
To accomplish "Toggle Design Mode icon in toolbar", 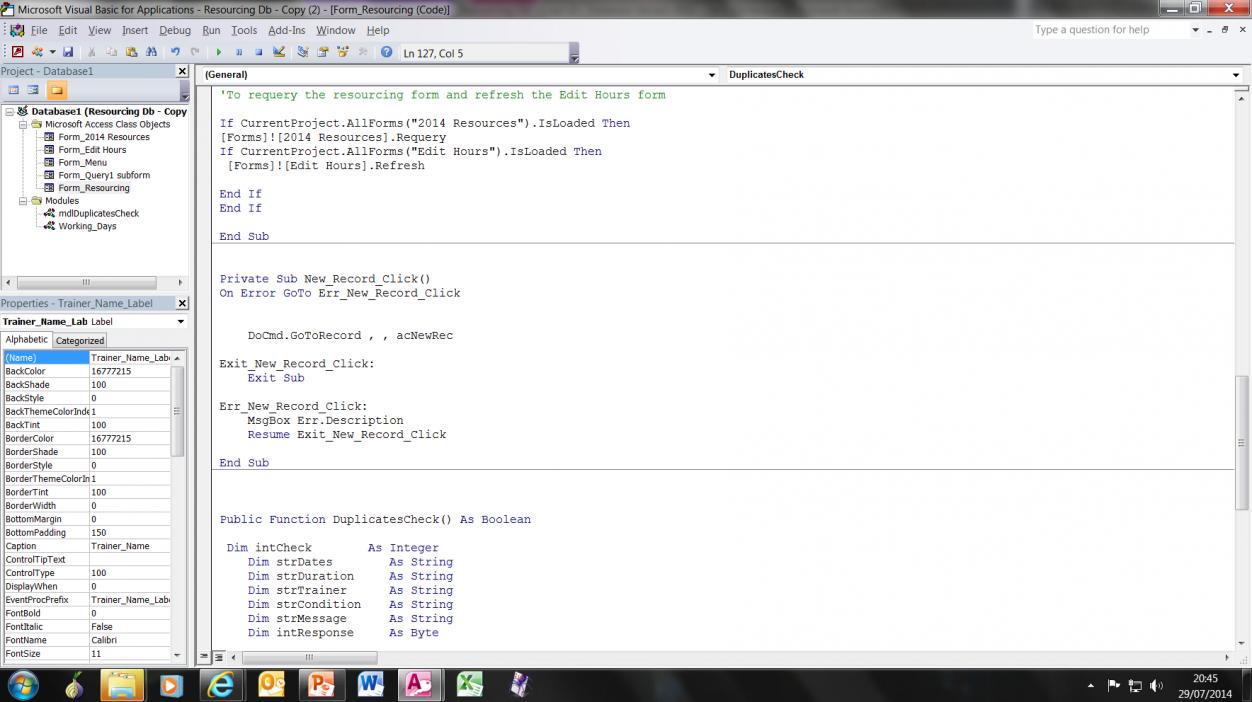I will coord(279,52).
